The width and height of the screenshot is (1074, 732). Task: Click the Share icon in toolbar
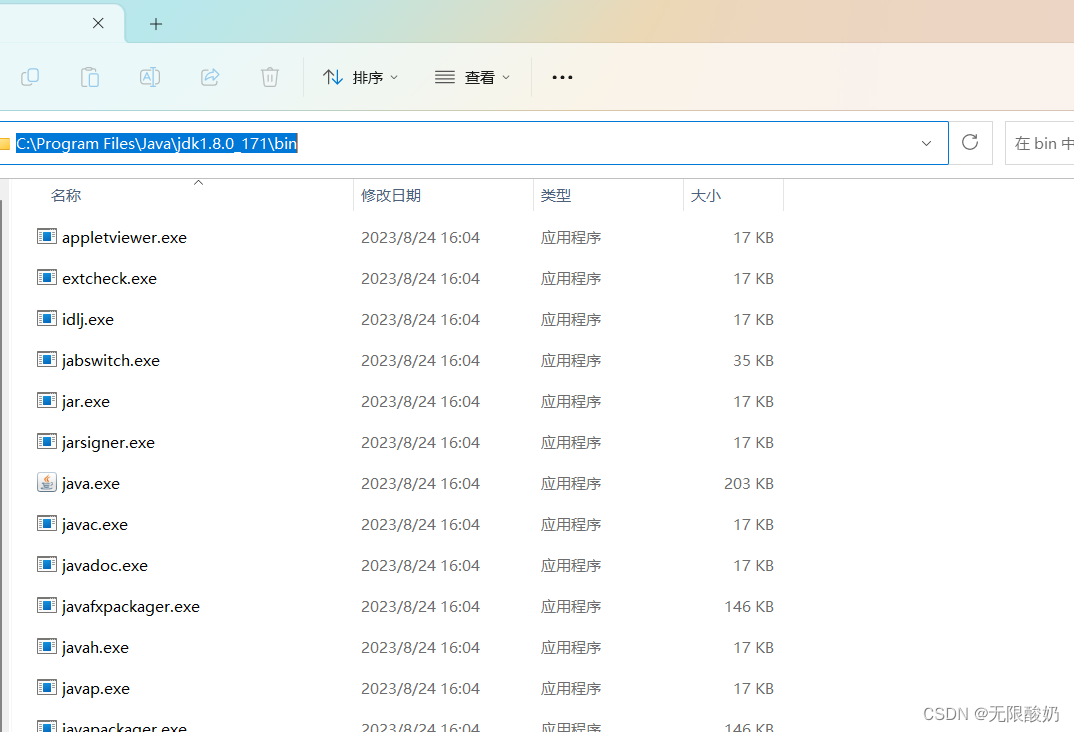[210, 77]
